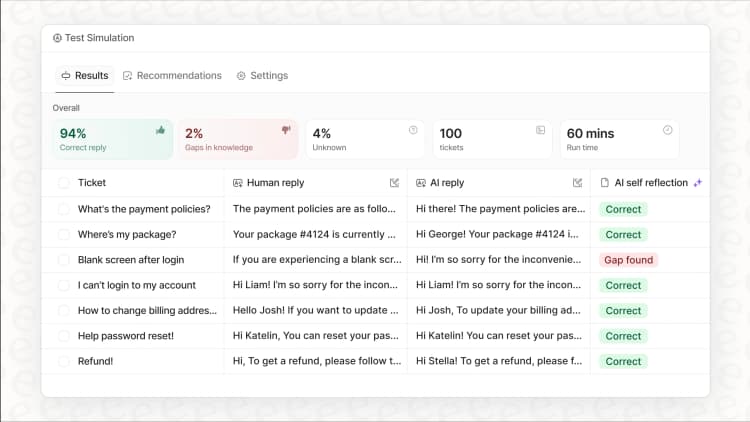The height and width of the screenshot is (422, 750).
Task: Click the tickets card icon
Action: pos(540,130)
